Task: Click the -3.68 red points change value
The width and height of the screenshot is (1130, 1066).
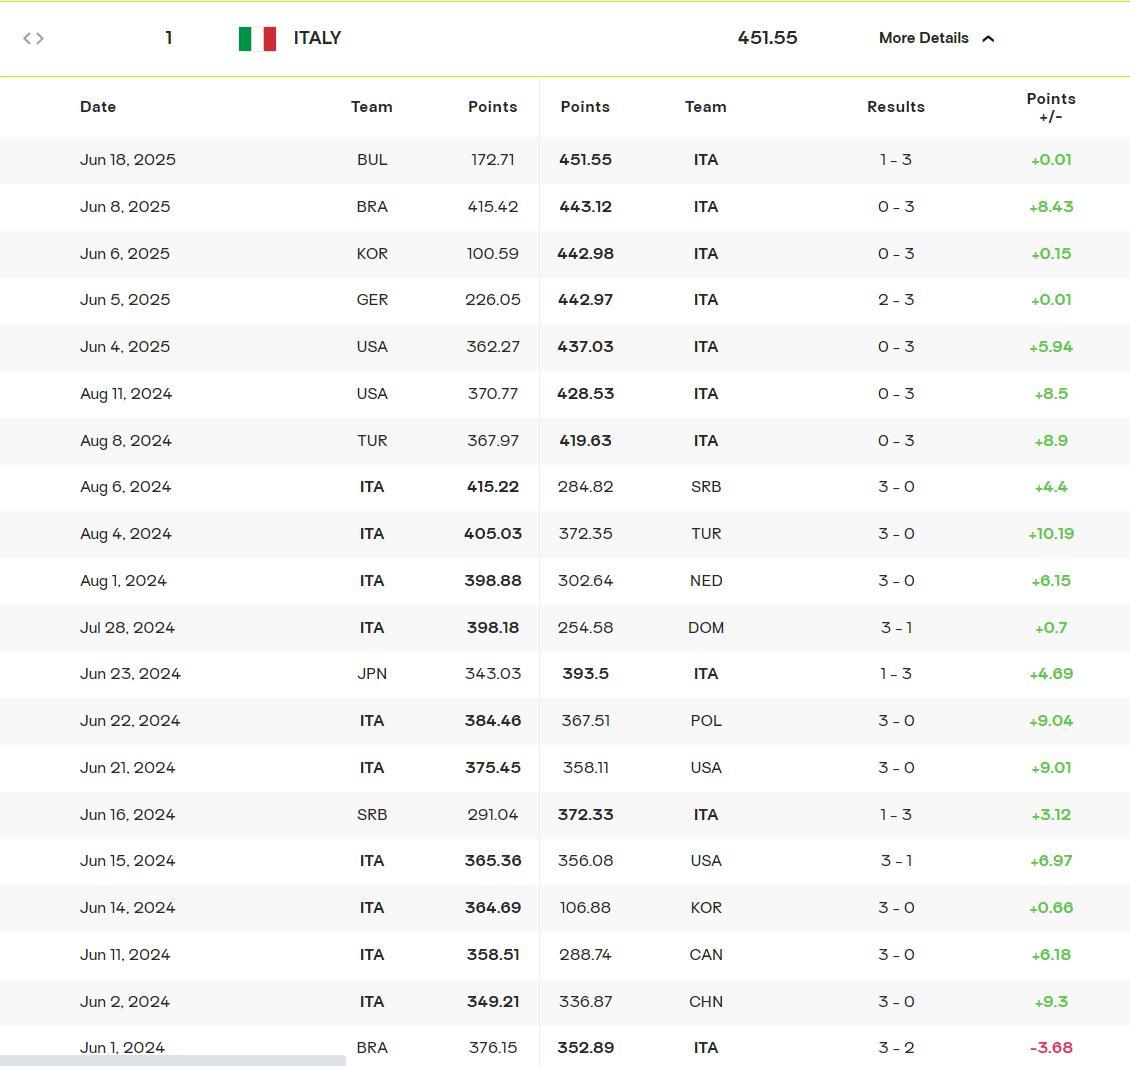Action: pos(1050,1048)
